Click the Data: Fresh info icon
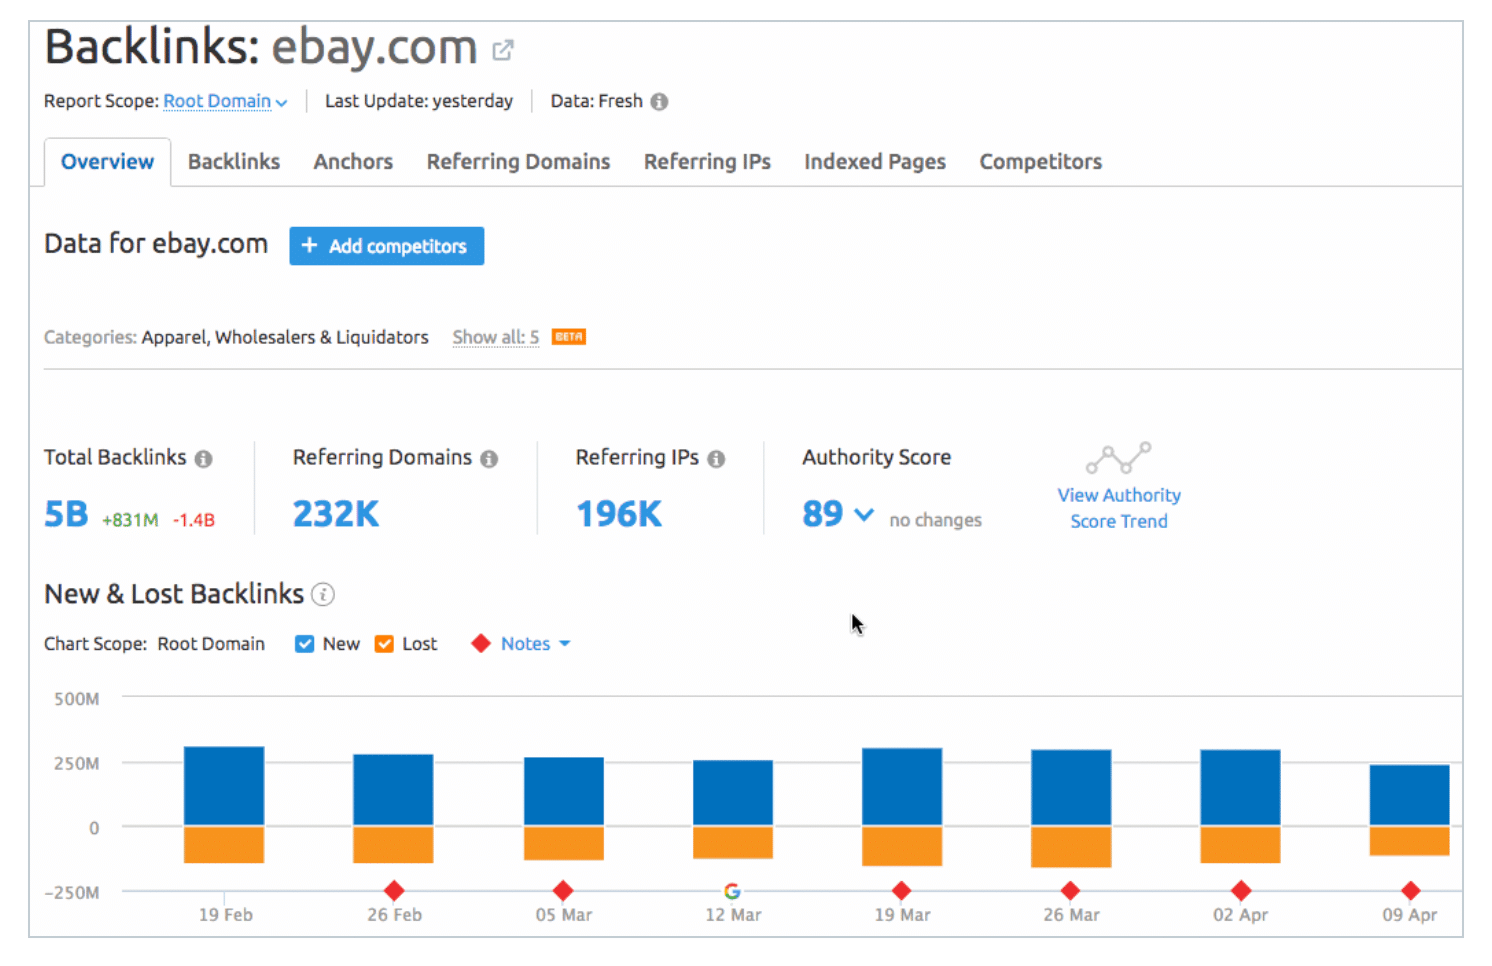This screenshot has height=966, width=1492. [x=659, y=102]
